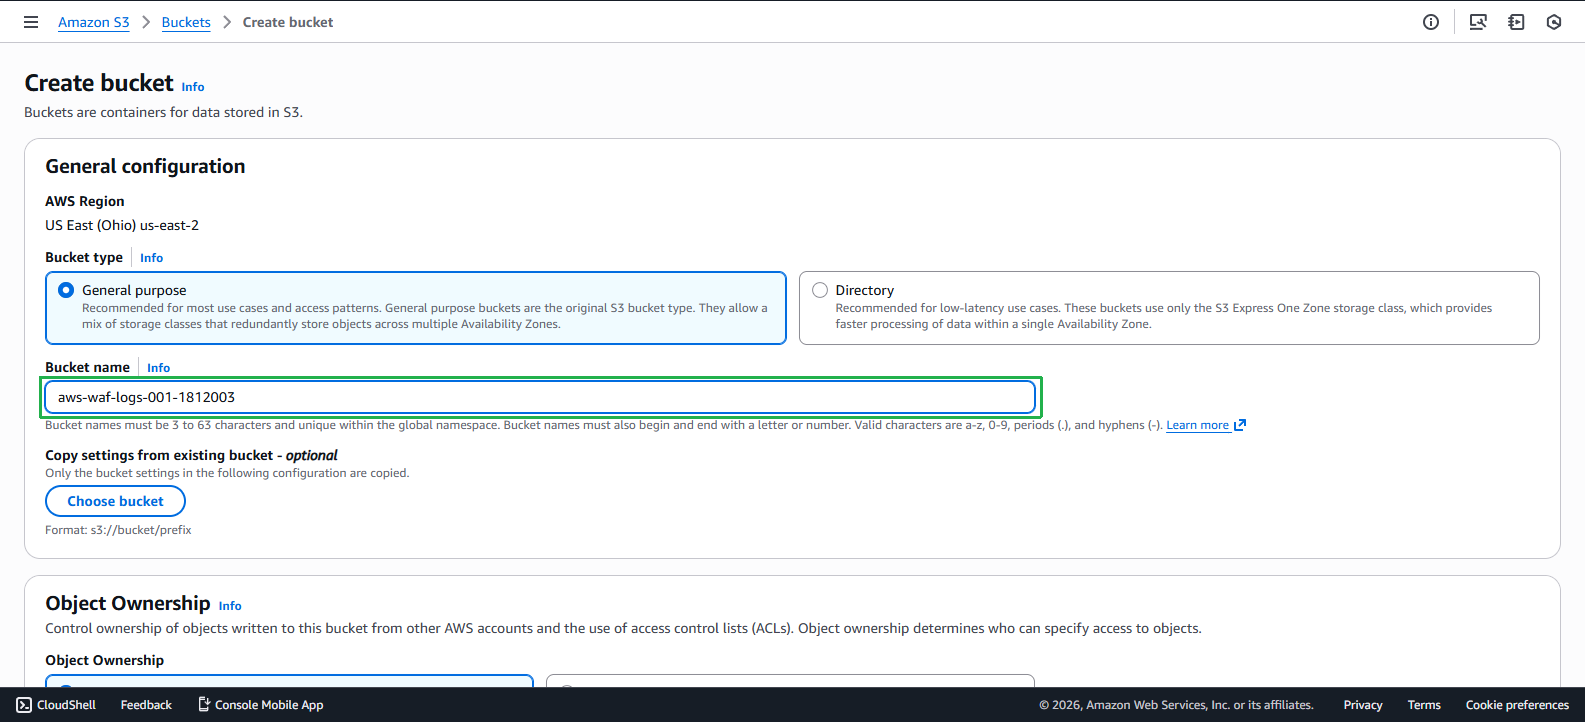Click "Copy settings from existing bucket" label
1585x722 pixels.
tap(191, 455)
